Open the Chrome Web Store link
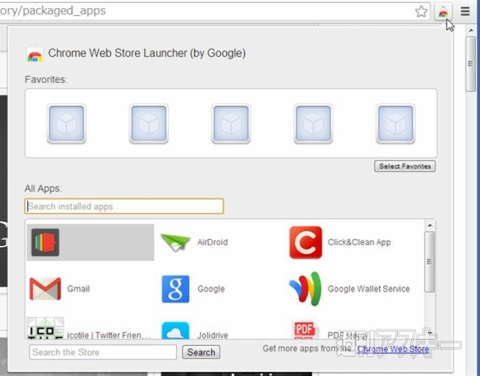 393,349
